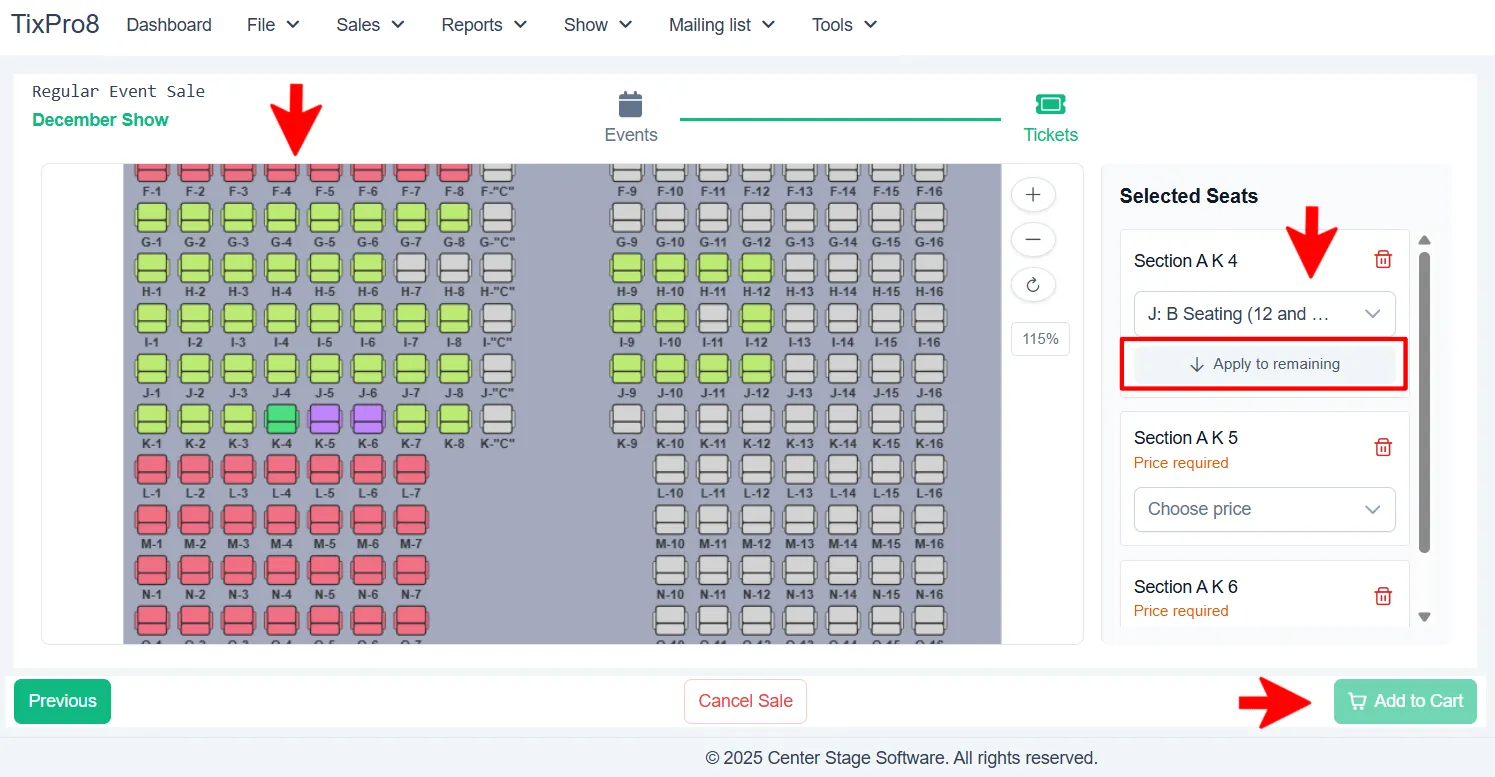Click the Tickets step icon
1495x777 pixels.
pos(1050,104)
